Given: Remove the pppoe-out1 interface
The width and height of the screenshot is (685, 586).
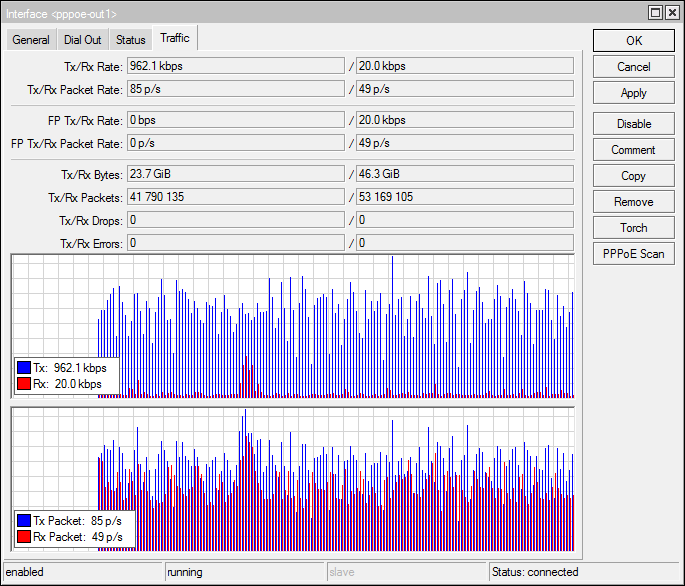Looking at the screenshot, I should 633,202.
